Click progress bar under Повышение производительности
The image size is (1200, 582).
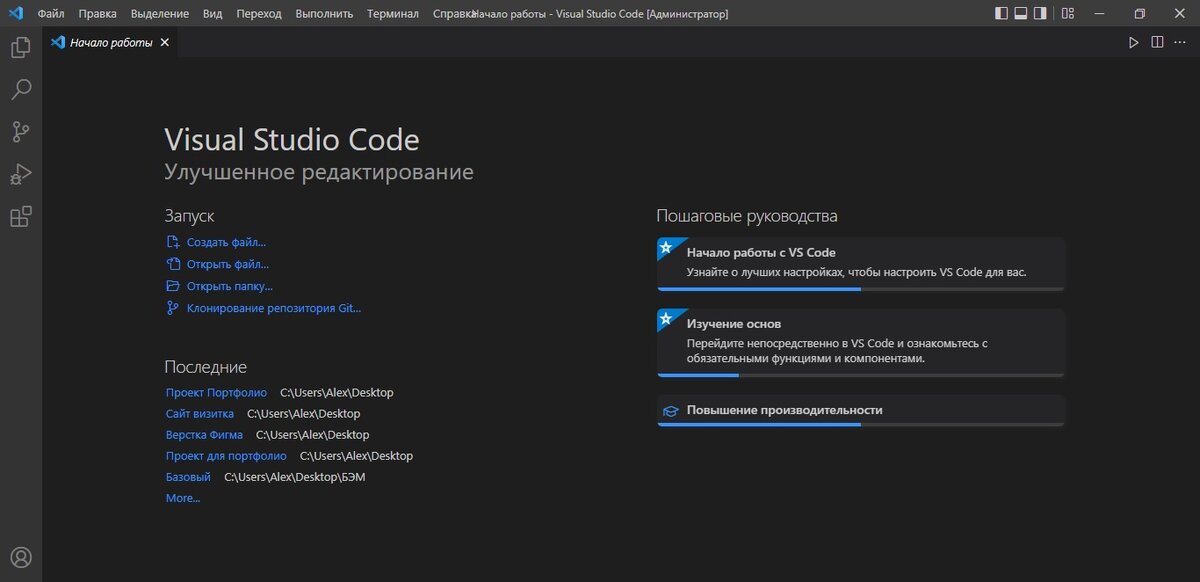pos(861,424)
